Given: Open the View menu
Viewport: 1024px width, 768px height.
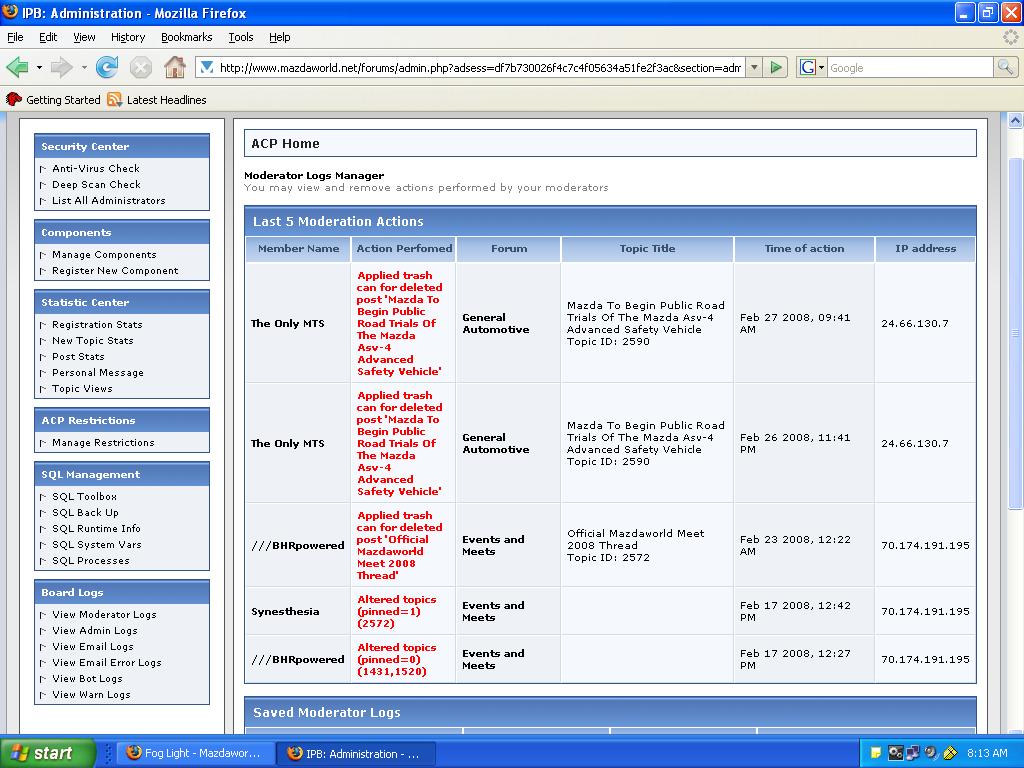Looking at the screenshot, I should 84,37.
